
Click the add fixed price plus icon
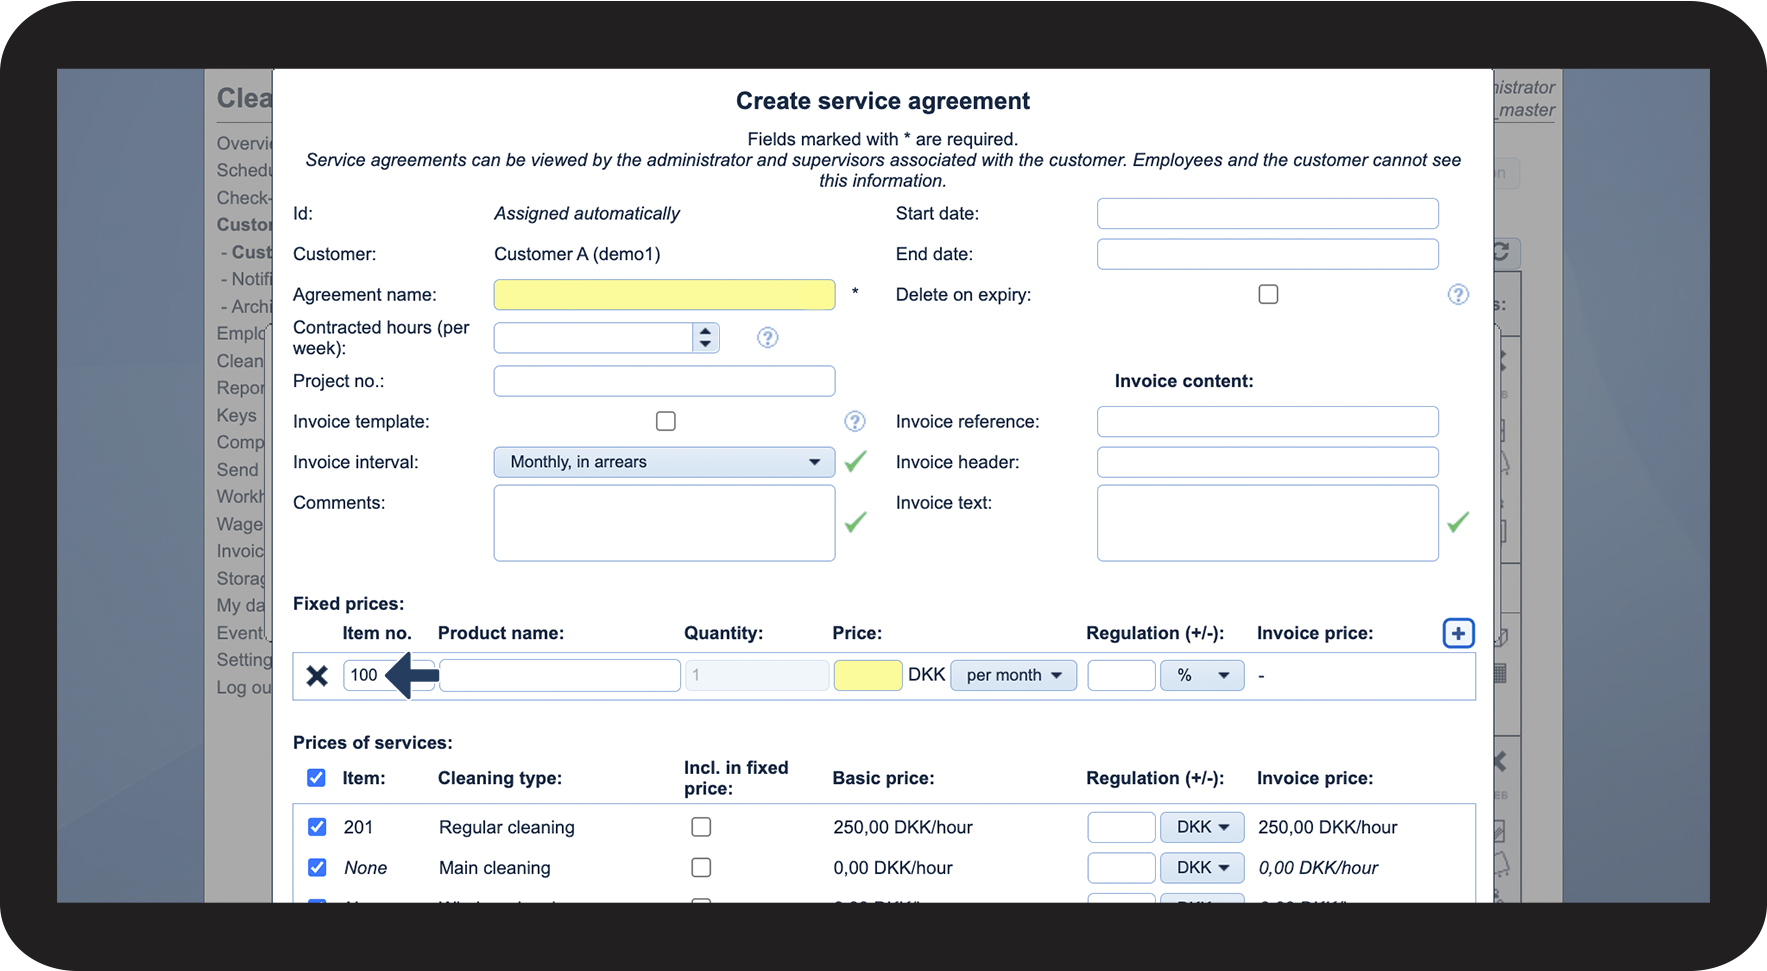pos(1458,633)
